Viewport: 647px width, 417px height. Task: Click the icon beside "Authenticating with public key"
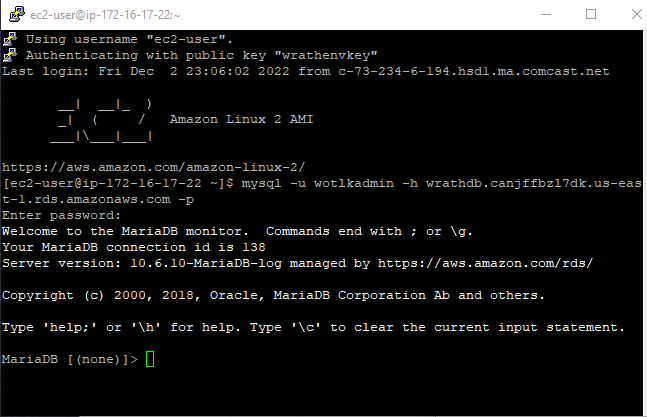click(x=9, y=55)
